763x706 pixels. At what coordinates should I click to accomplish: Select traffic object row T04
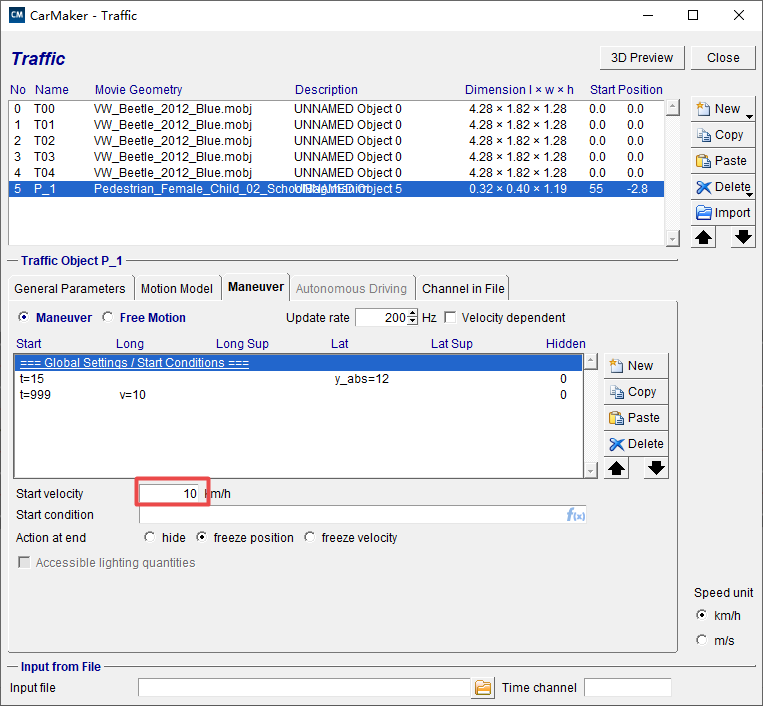tap(336, 173)
